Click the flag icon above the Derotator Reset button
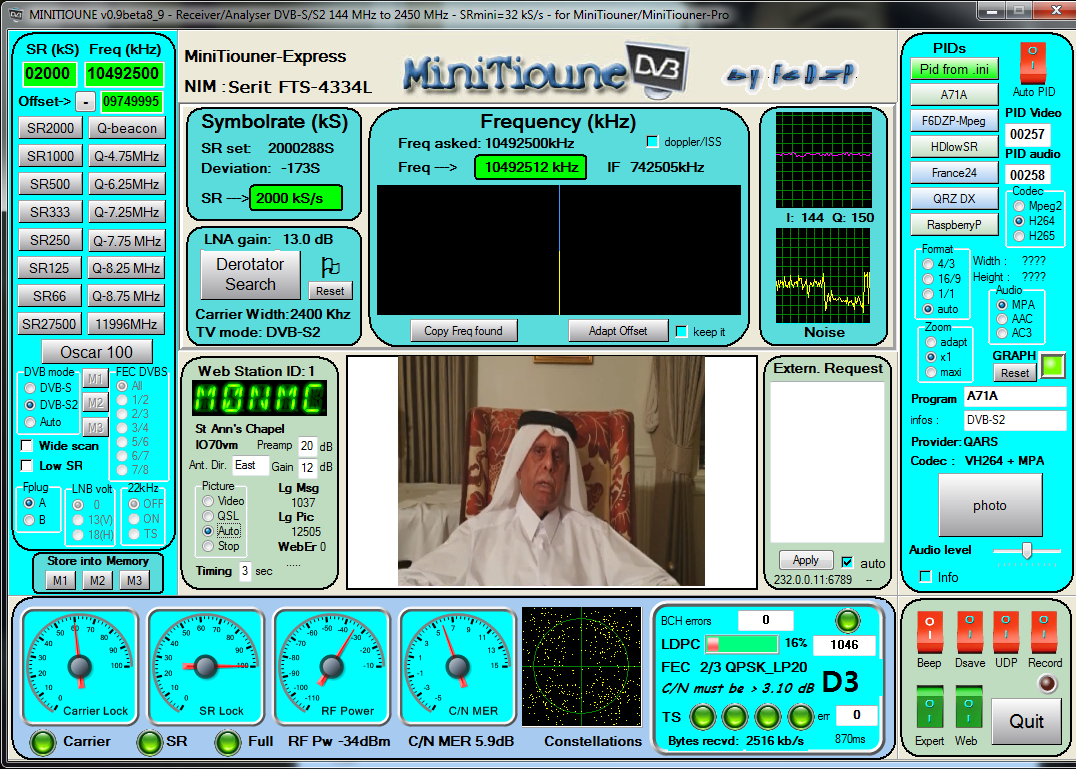Viewport: 1076px width, 772px height. 331,267
